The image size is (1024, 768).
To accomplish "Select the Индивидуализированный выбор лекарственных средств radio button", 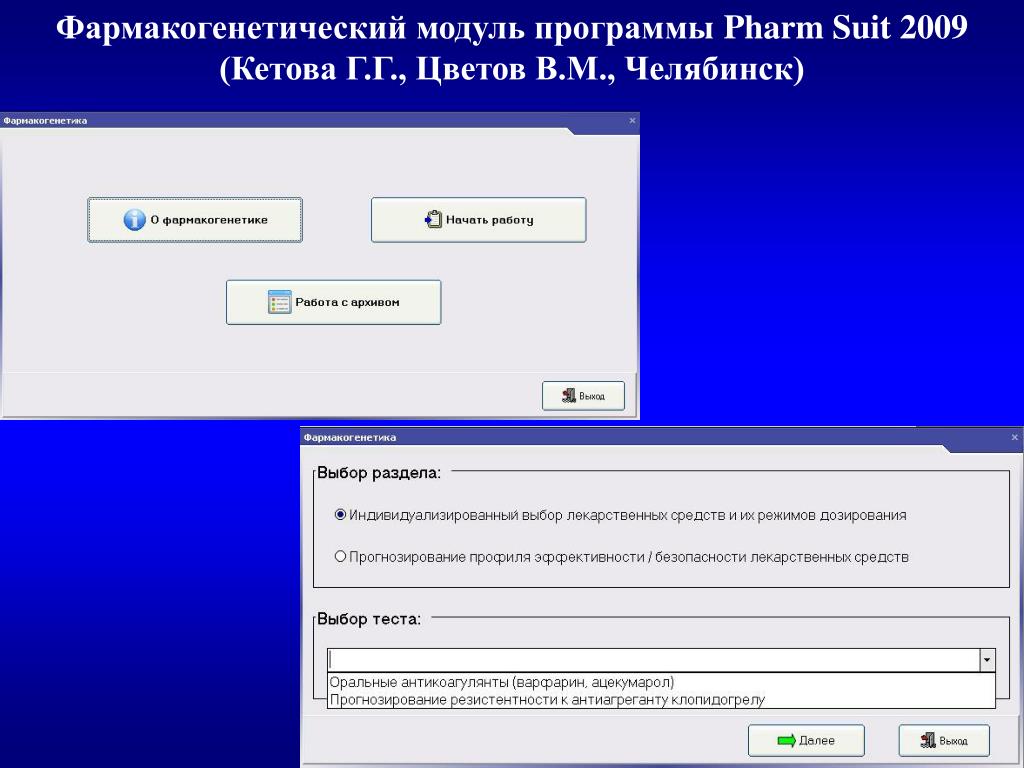I will 340,515.
